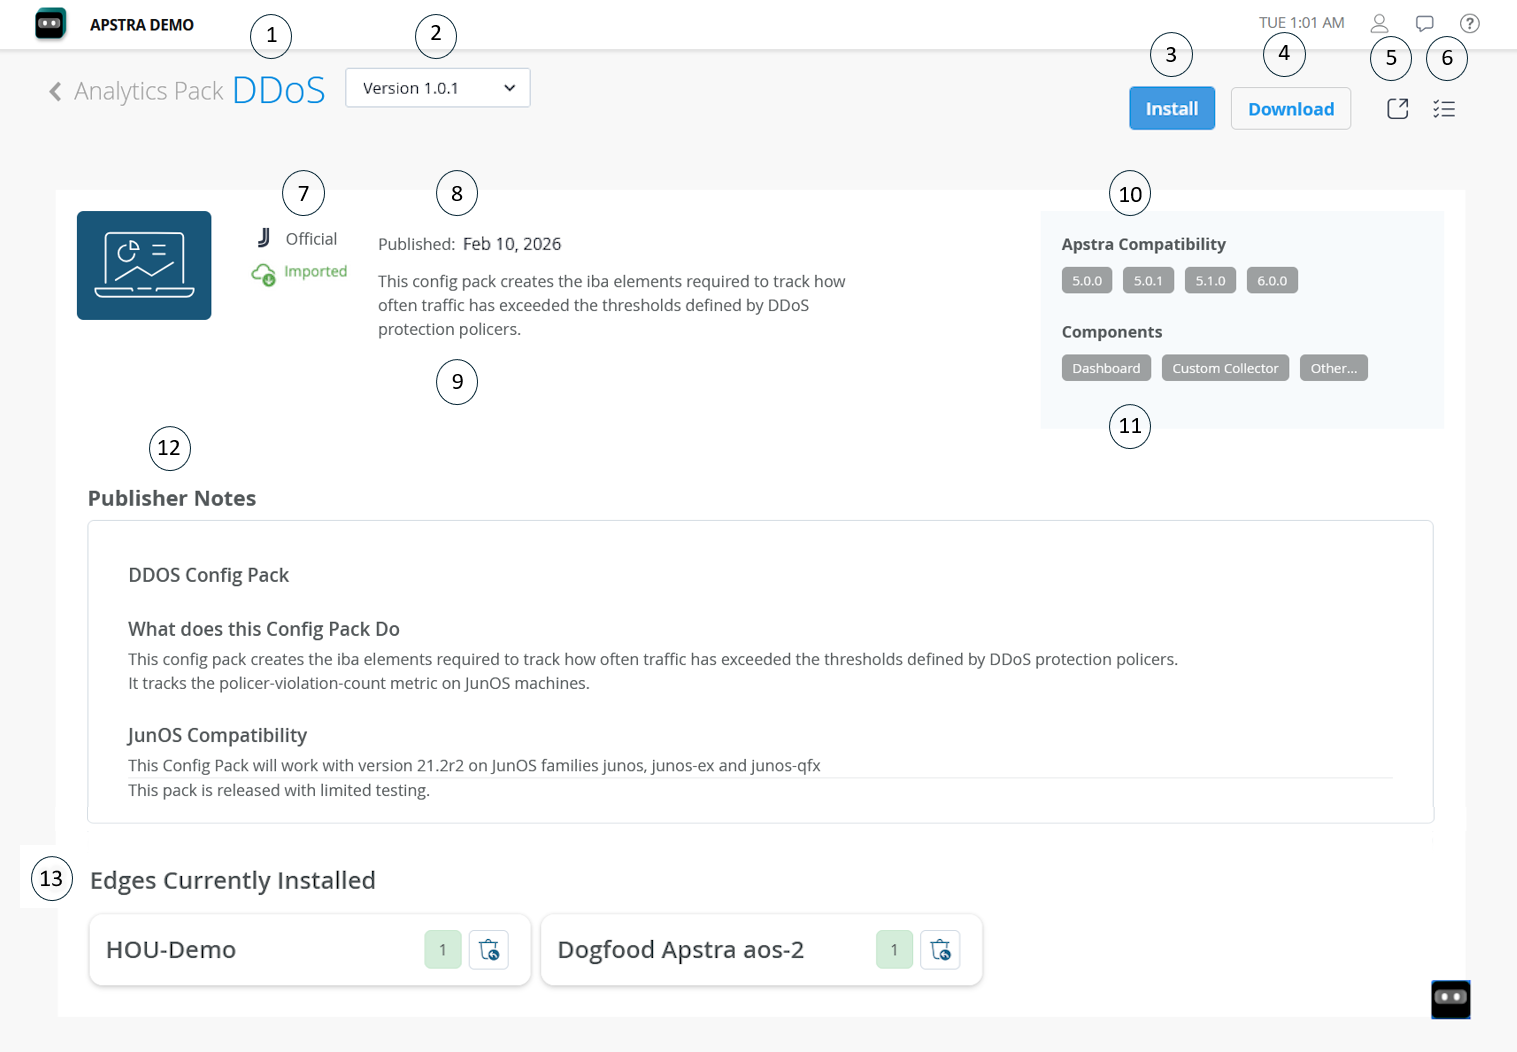Click Dogfood Apstra aos-2 green count badge
This screenshot has width=1517, height=1052.
pos(894,950)
